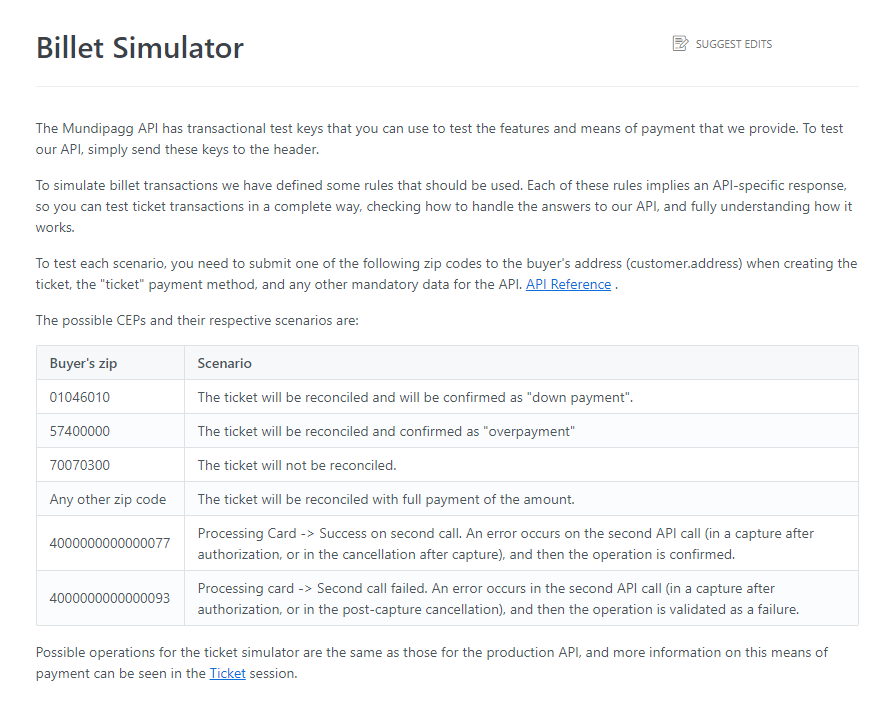Select card number 4000000000000093 cell
This screenshot has height=705, width=883.
click(110, 598)
